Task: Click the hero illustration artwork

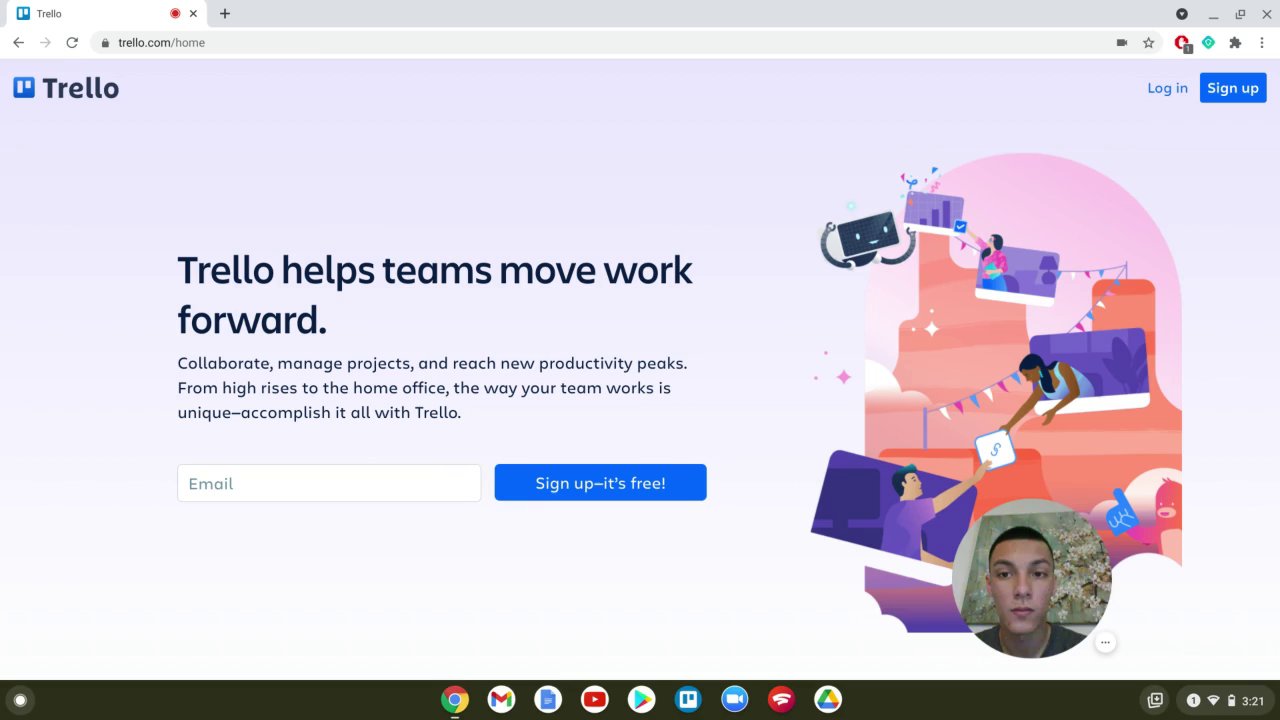Action: click(996, 392)
